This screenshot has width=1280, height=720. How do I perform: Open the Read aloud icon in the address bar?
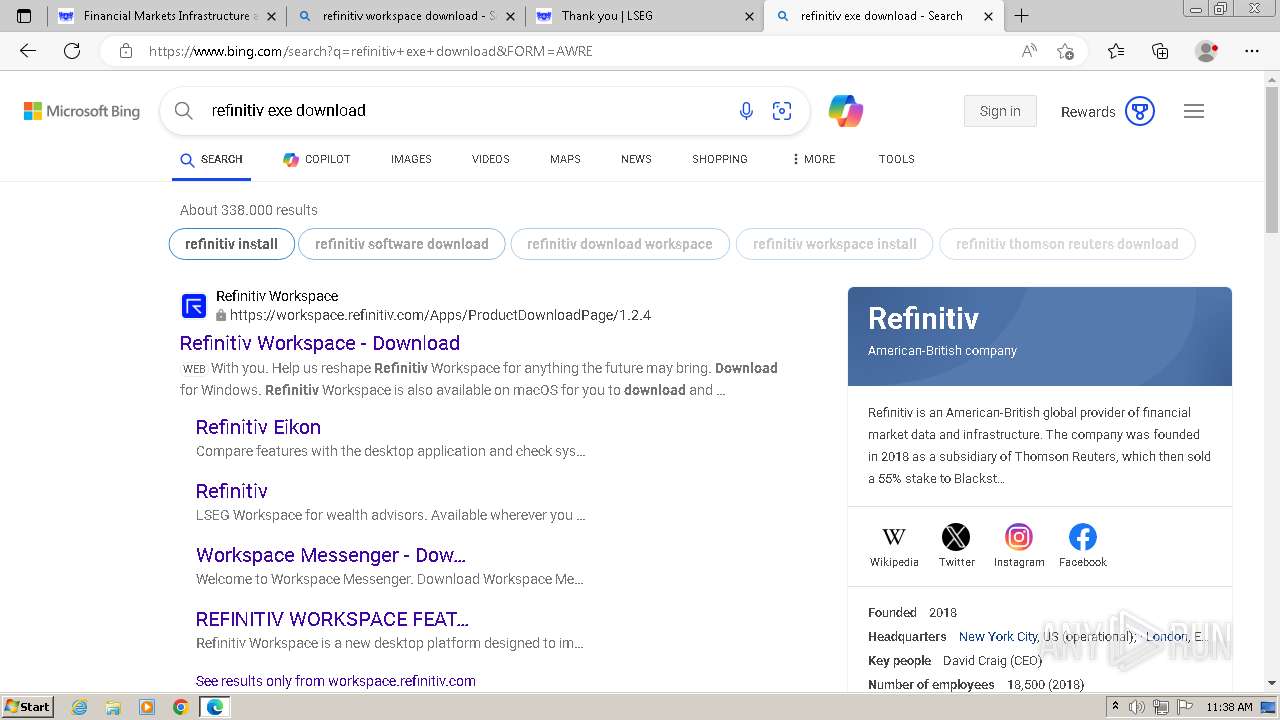tap(1029, 51)
